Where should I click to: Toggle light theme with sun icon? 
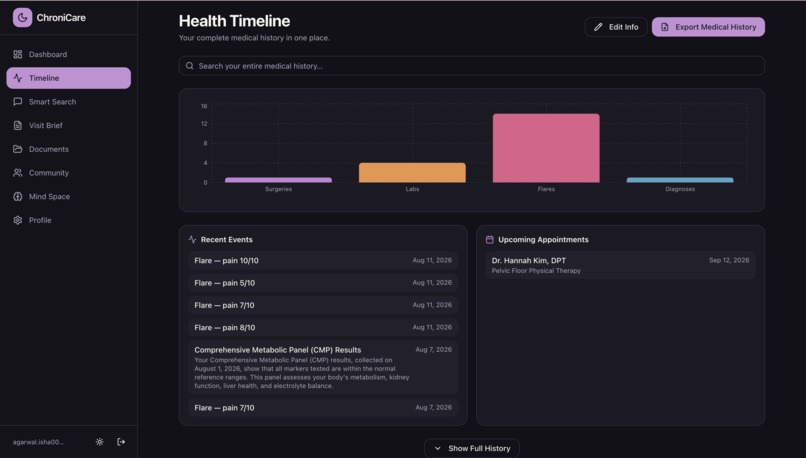100,442
